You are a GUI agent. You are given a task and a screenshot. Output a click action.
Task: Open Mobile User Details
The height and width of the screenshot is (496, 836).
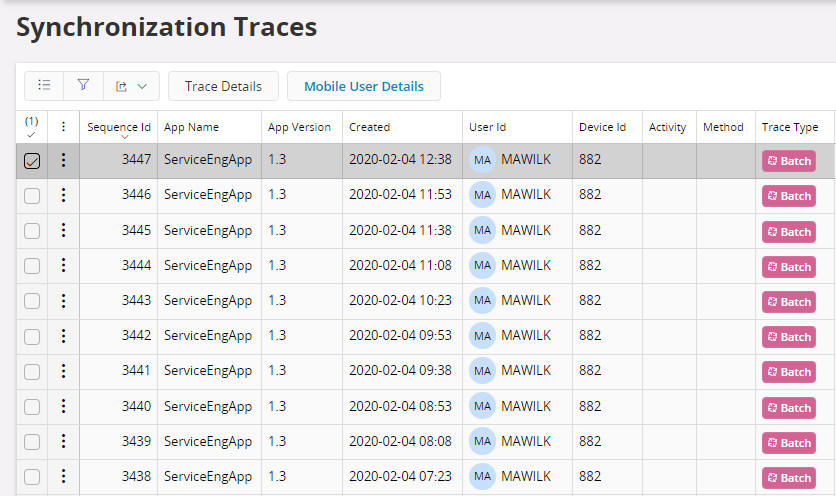click(364, 86)
